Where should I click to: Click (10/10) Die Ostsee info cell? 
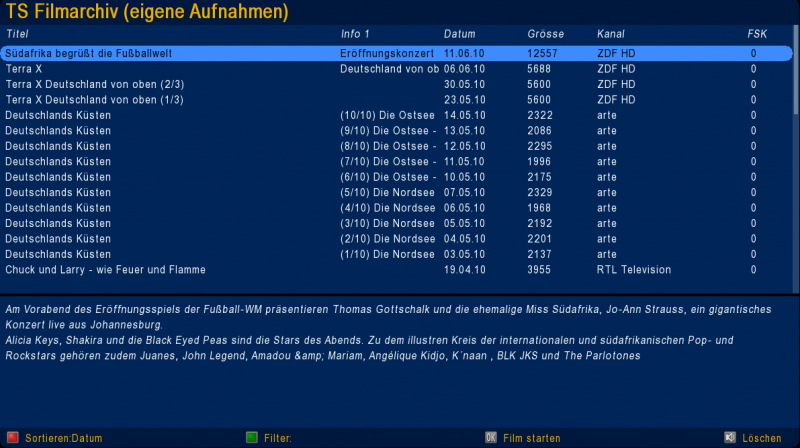[x=387, y=115]
